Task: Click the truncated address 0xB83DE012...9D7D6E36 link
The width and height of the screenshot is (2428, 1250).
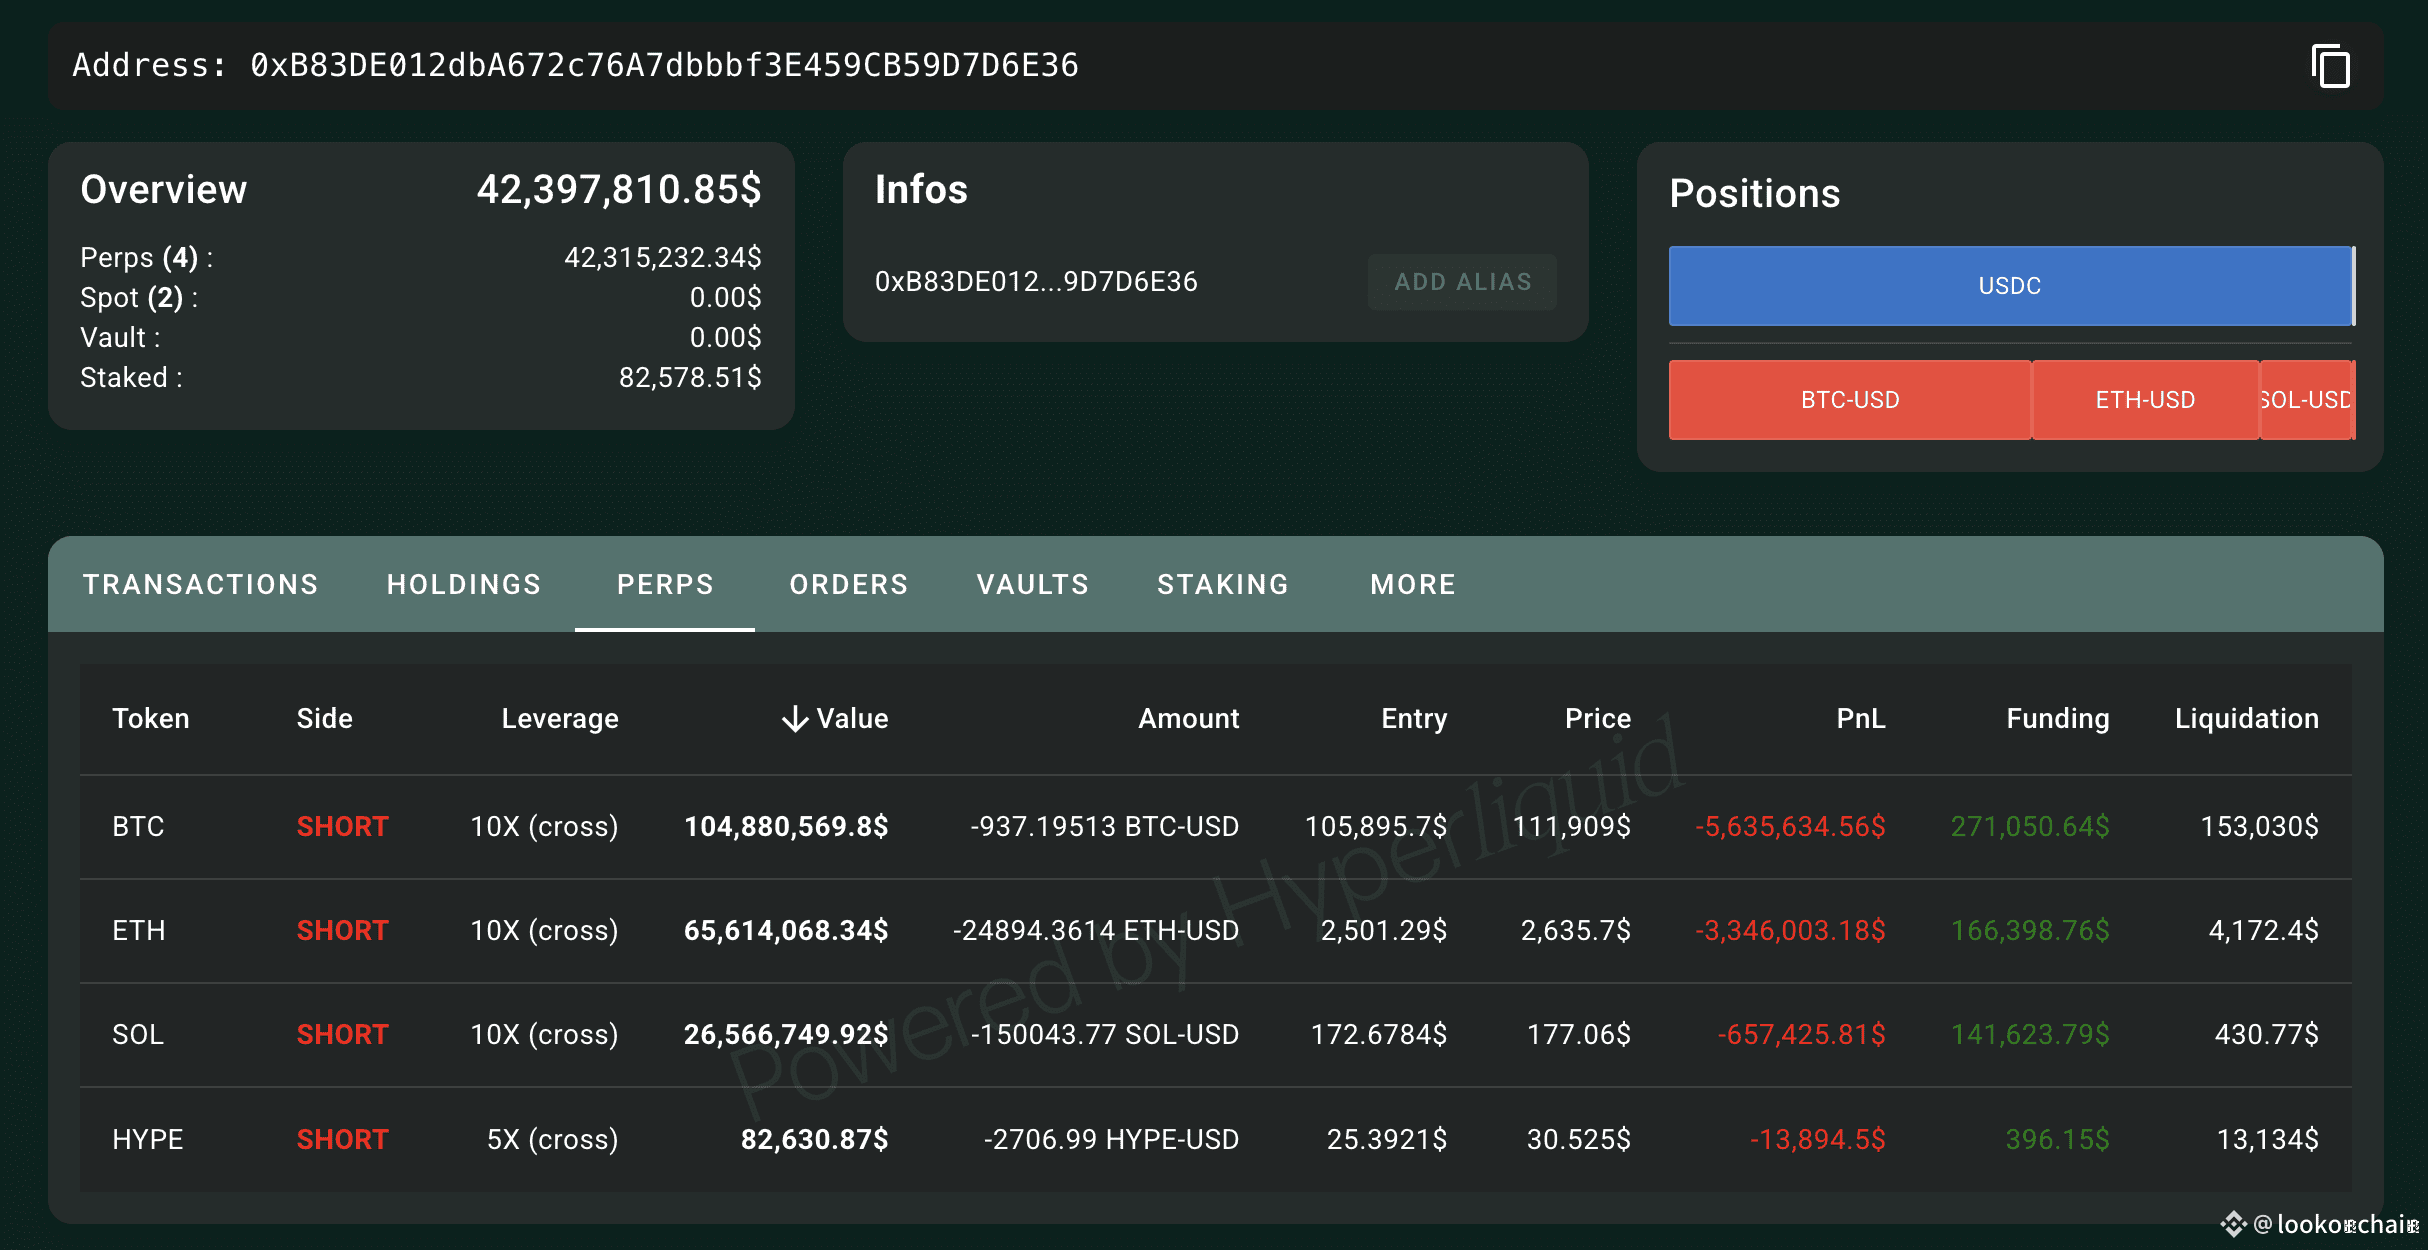Action: point(1035,282)
